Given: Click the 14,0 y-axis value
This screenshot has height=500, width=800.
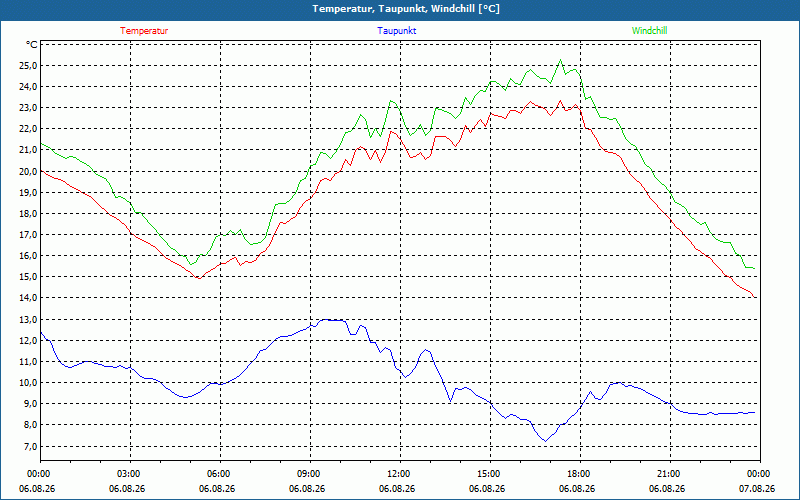Looking at the screenshot, I should pos(29,298).
